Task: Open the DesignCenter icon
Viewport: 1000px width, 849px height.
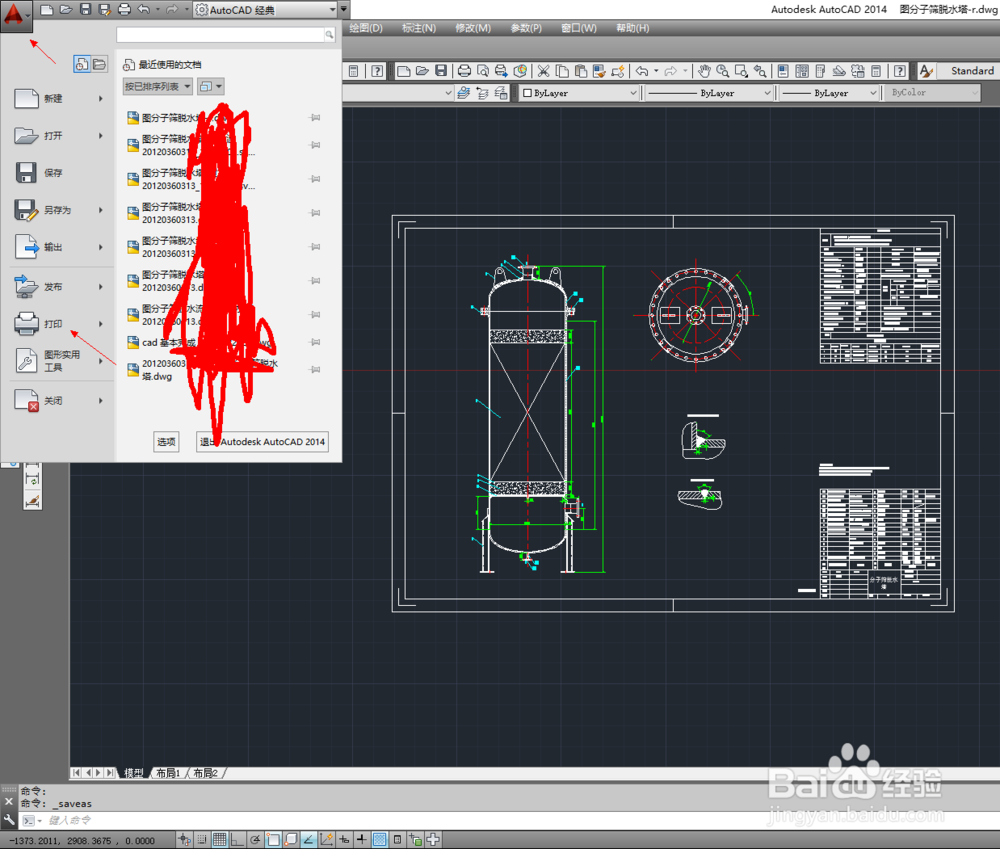Action: [802, 71]
